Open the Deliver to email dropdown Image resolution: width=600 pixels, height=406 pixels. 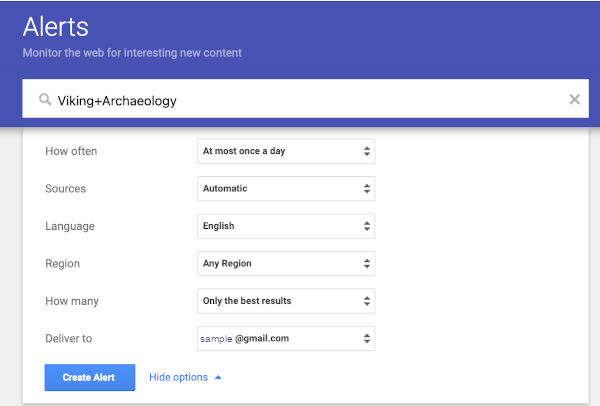click(x=286, y=338)
